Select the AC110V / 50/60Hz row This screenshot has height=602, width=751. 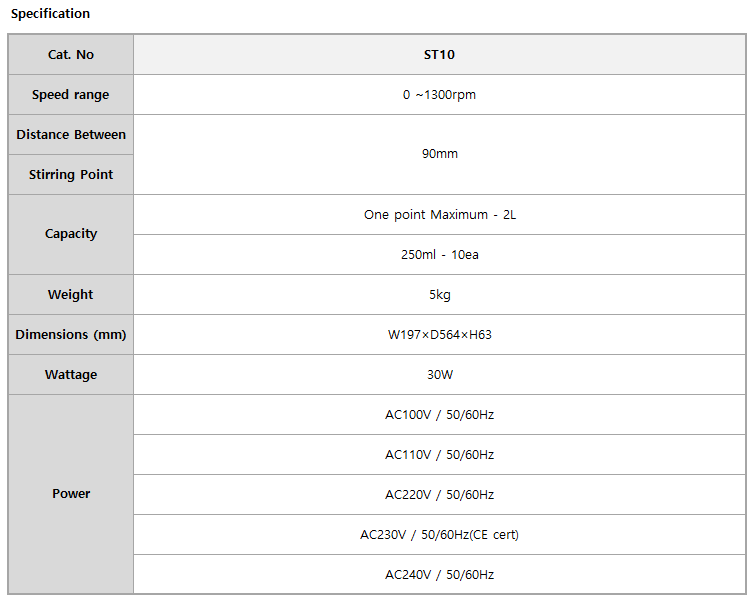tap(439, 455)
